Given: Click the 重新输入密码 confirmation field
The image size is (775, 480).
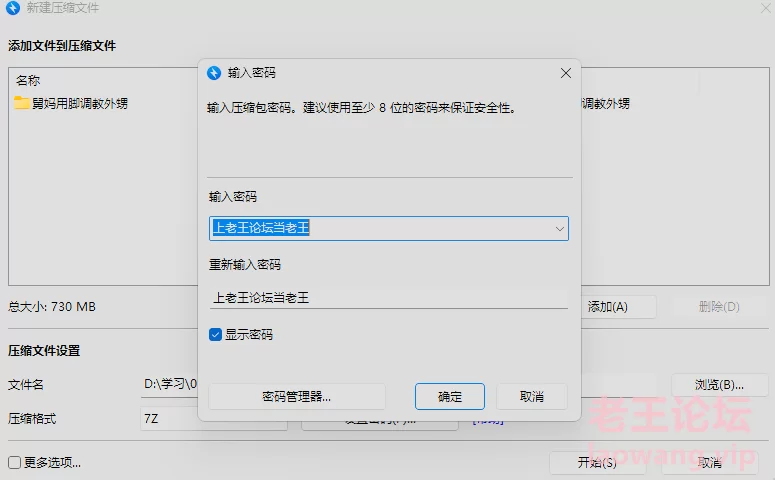Looking at the screenshot, I should 388,298.
